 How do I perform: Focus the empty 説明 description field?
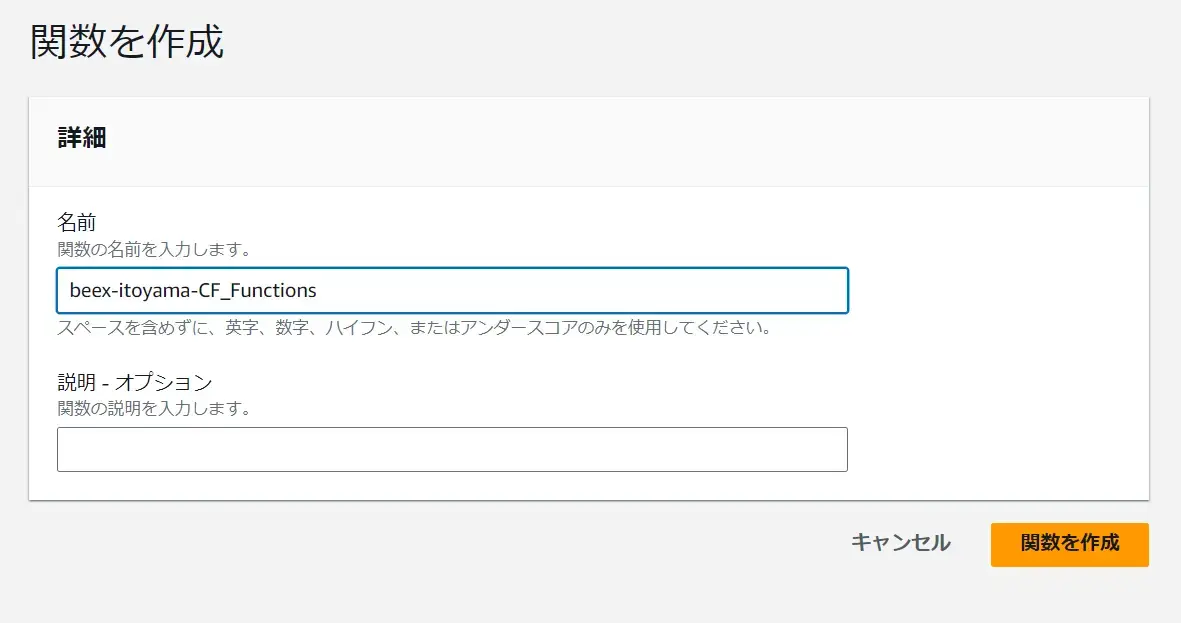pos(452,449)
